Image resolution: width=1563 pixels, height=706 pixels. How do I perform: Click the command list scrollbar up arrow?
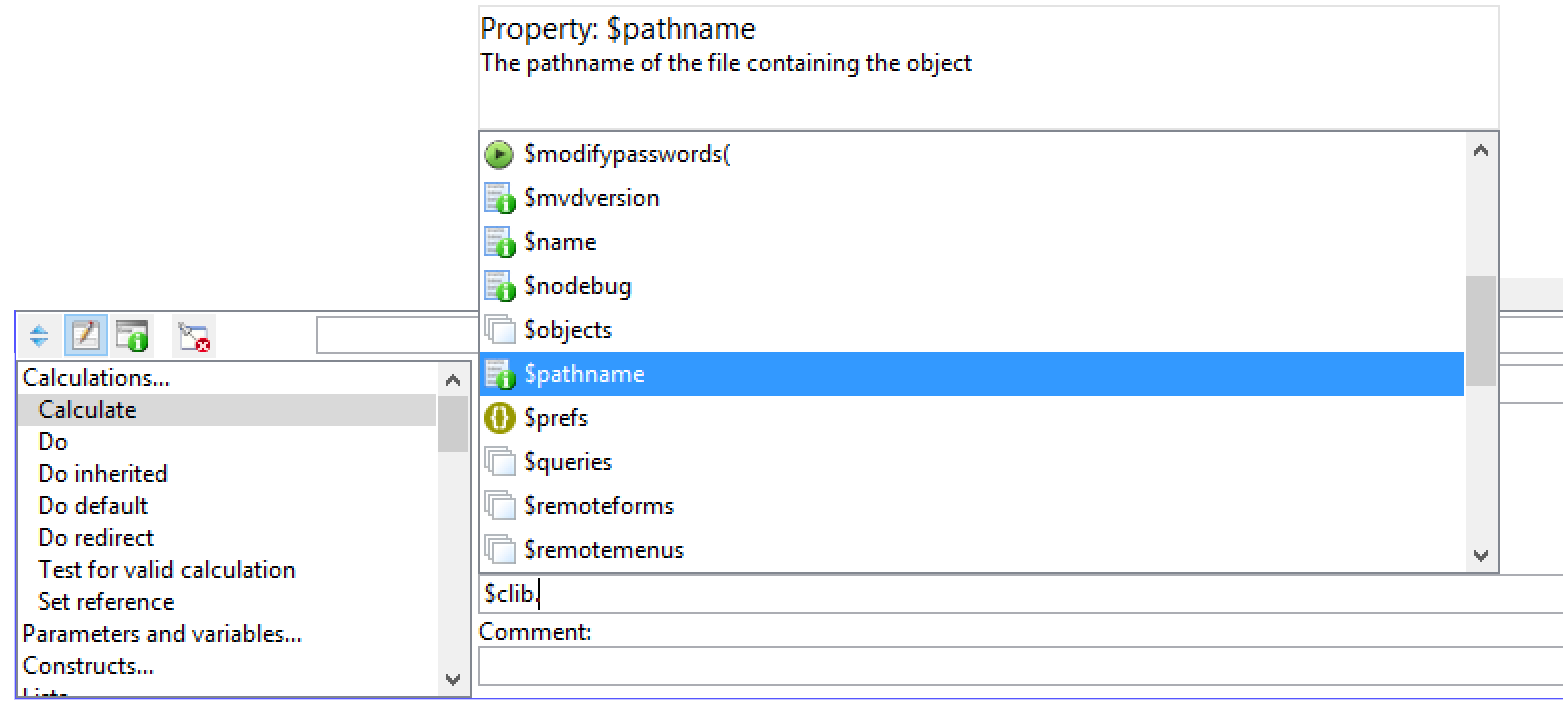[452, 380]
